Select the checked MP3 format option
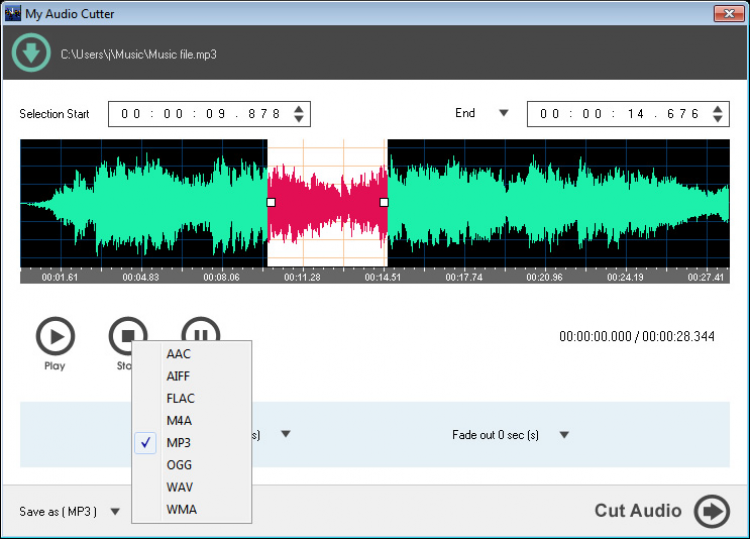Image resolution: width=750 pixels, height=539 pixels. tap(180, 442)
